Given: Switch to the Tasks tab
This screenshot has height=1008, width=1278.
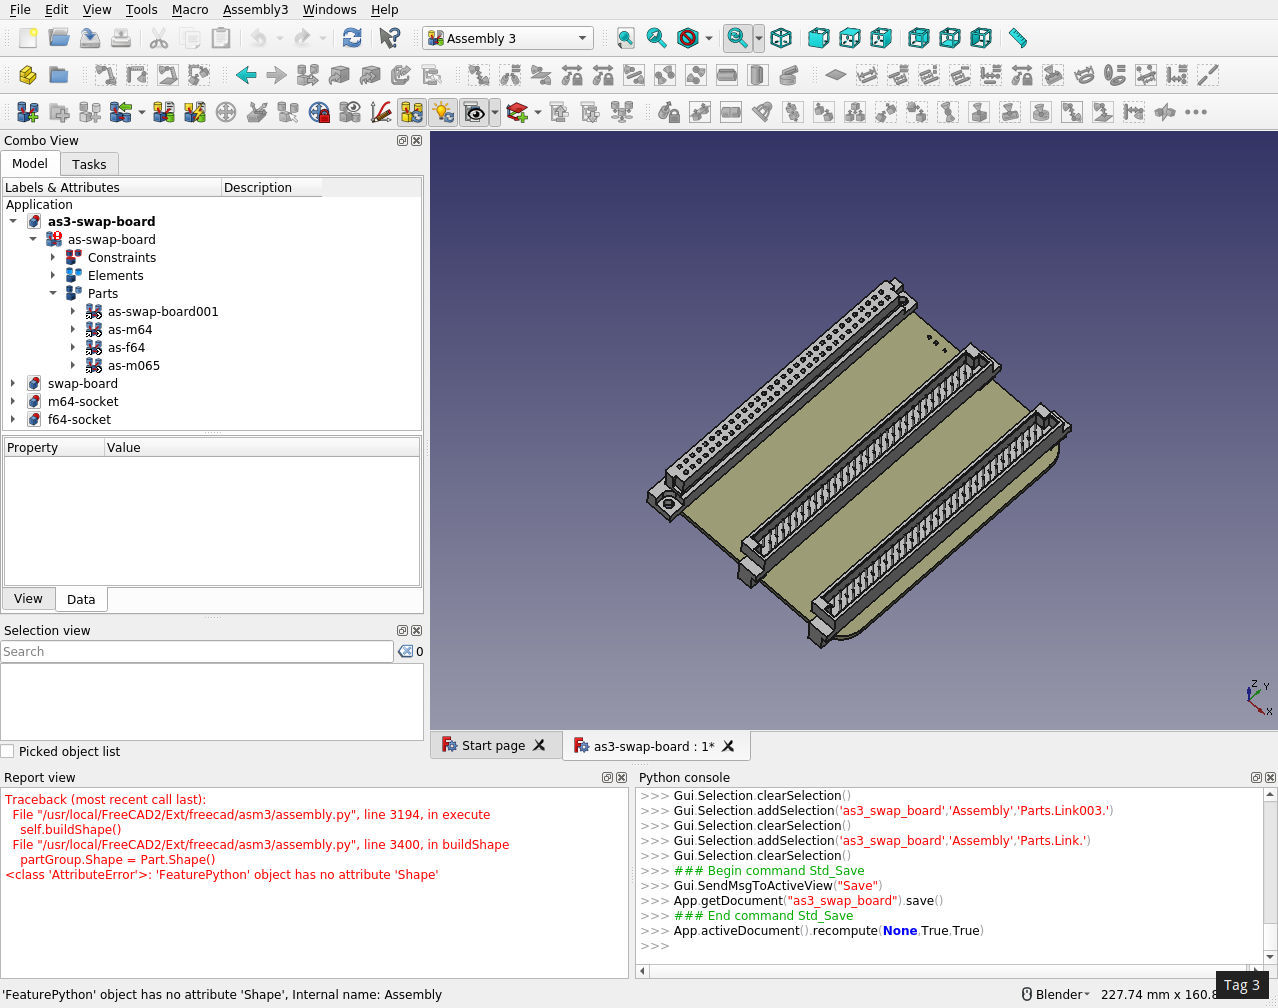Looking at the screenshot, I should (x=89, y=164).
